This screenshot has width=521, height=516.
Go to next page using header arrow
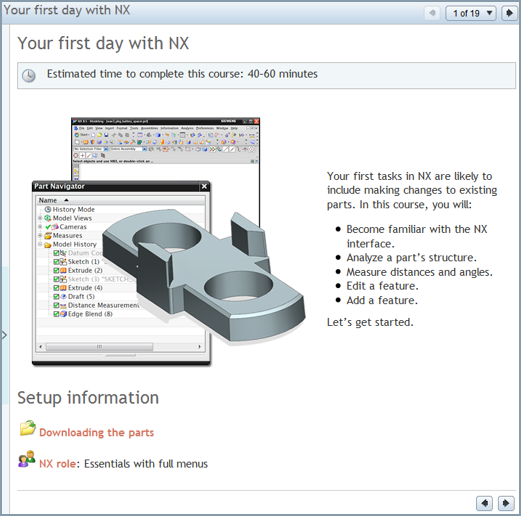pyautogui.click(x=509, y=13)
